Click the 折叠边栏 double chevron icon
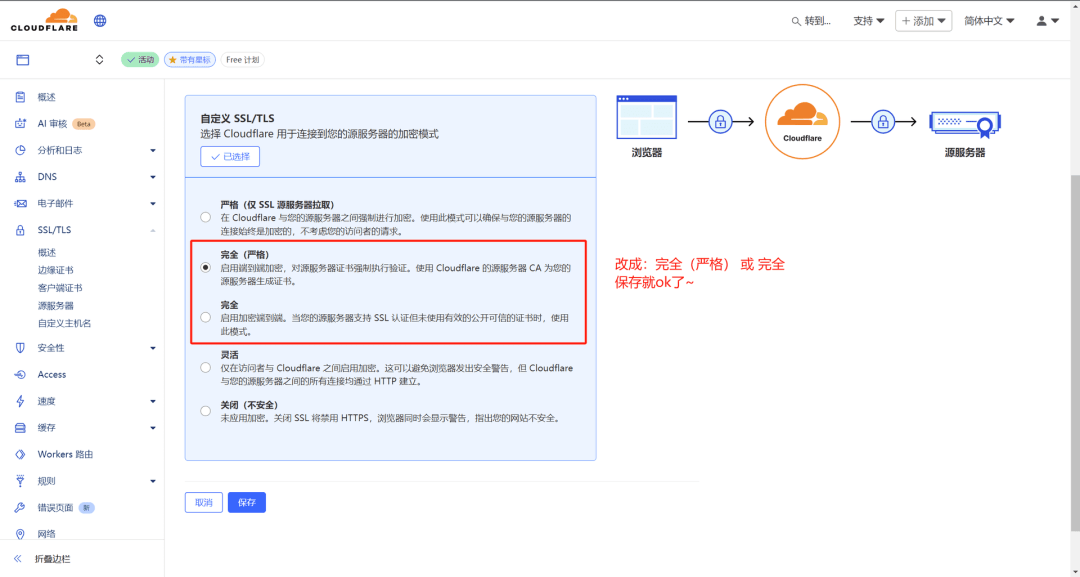This screenshot has width=1080, height=577. tap(18, 559)
